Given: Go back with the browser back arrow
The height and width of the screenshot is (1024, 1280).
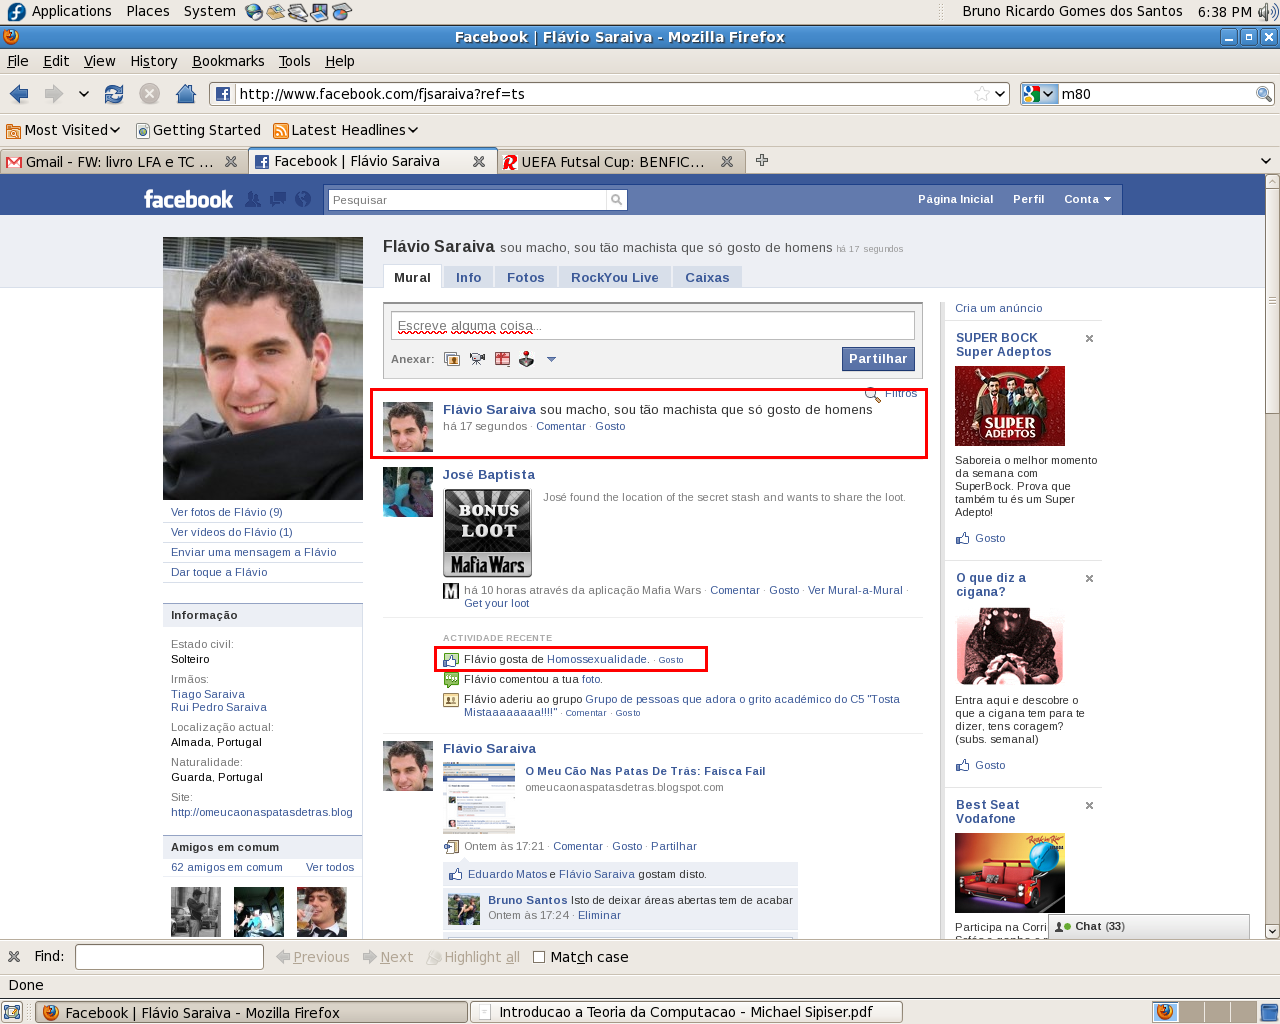Looking at the screenshot, I should point(19,94).
